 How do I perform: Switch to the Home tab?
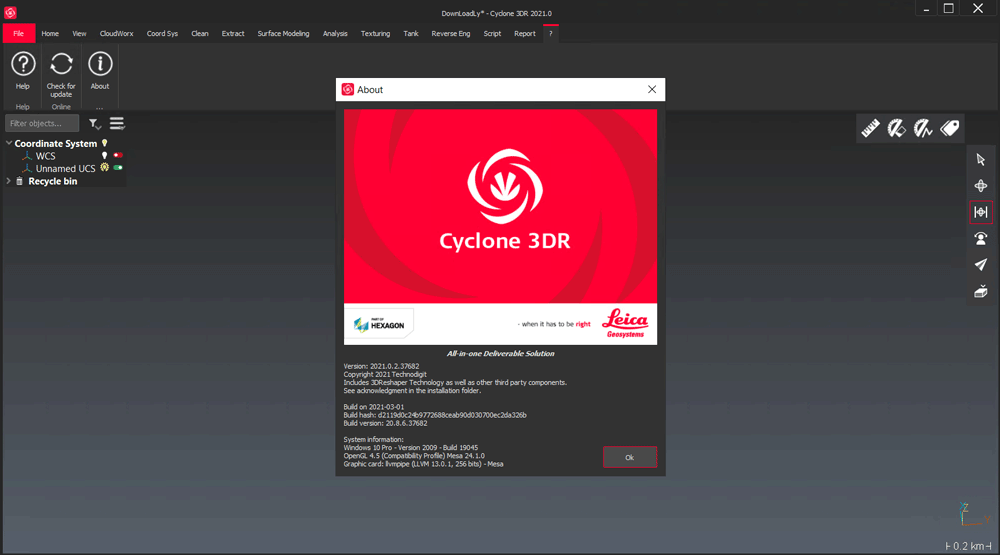[x=50, y=34]
